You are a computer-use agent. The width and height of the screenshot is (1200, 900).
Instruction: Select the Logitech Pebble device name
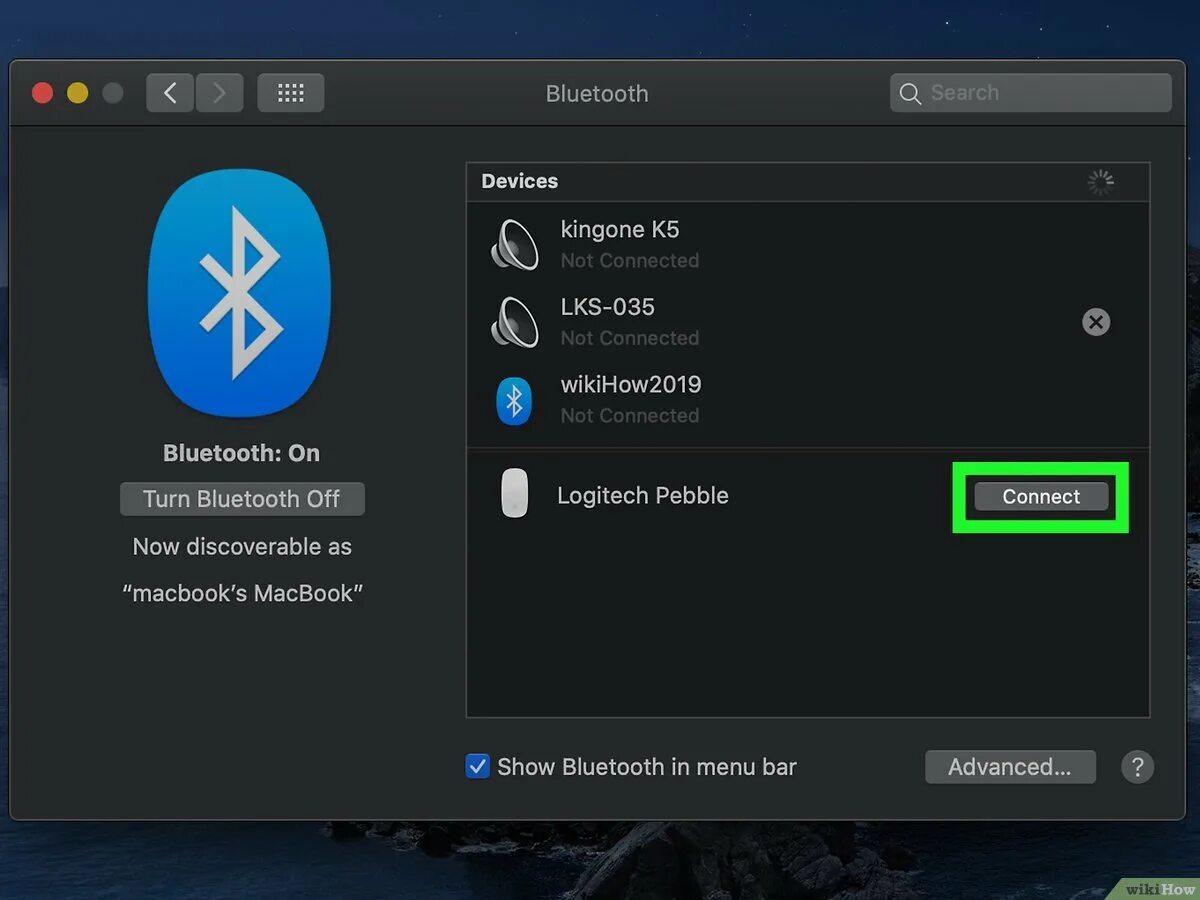tap(643, 496)
